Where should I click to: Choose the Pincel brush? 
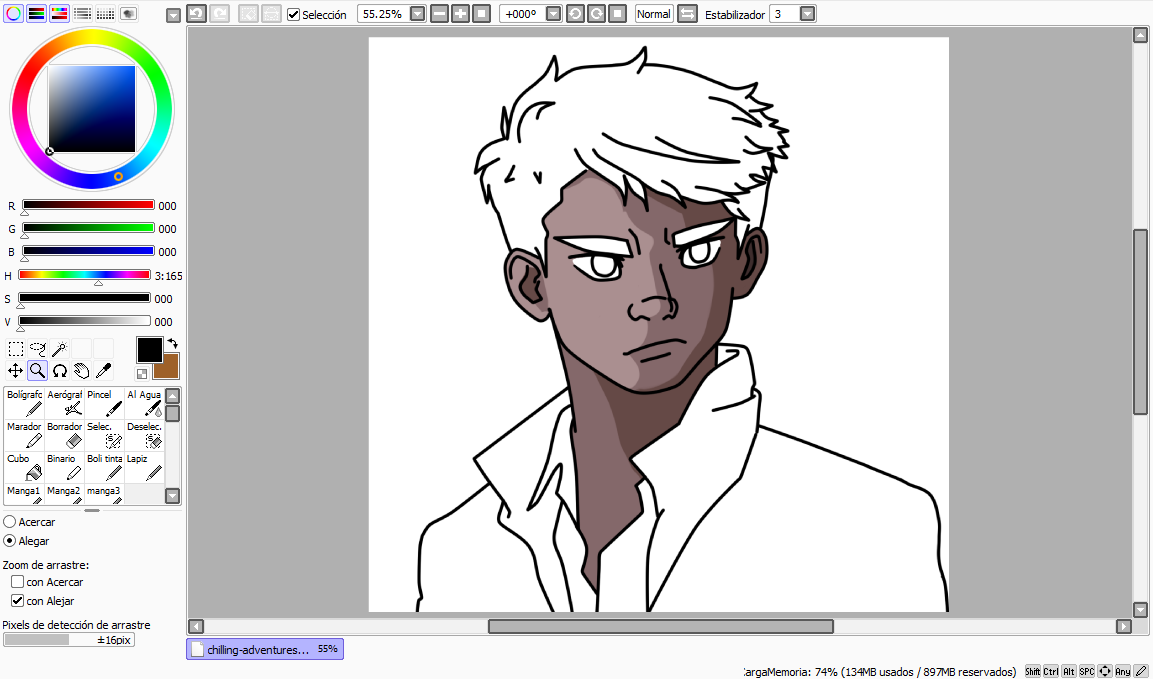point(104,403)
